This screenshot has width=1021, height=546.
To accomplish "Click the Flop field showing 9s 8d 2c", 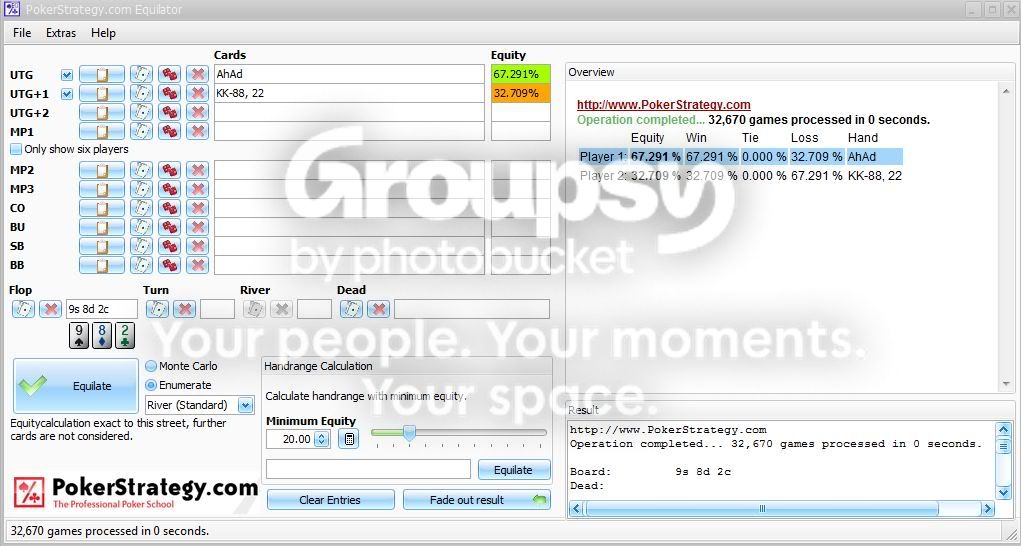I will (x=102, y=309).
